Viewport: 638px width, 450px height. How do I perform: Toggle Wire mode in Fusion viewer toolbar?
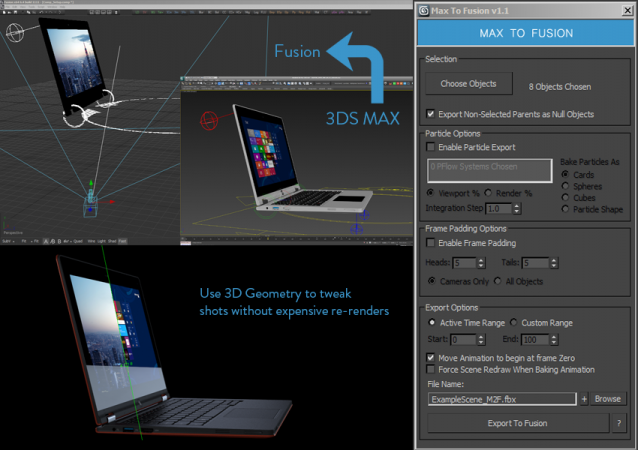point(91,241)
